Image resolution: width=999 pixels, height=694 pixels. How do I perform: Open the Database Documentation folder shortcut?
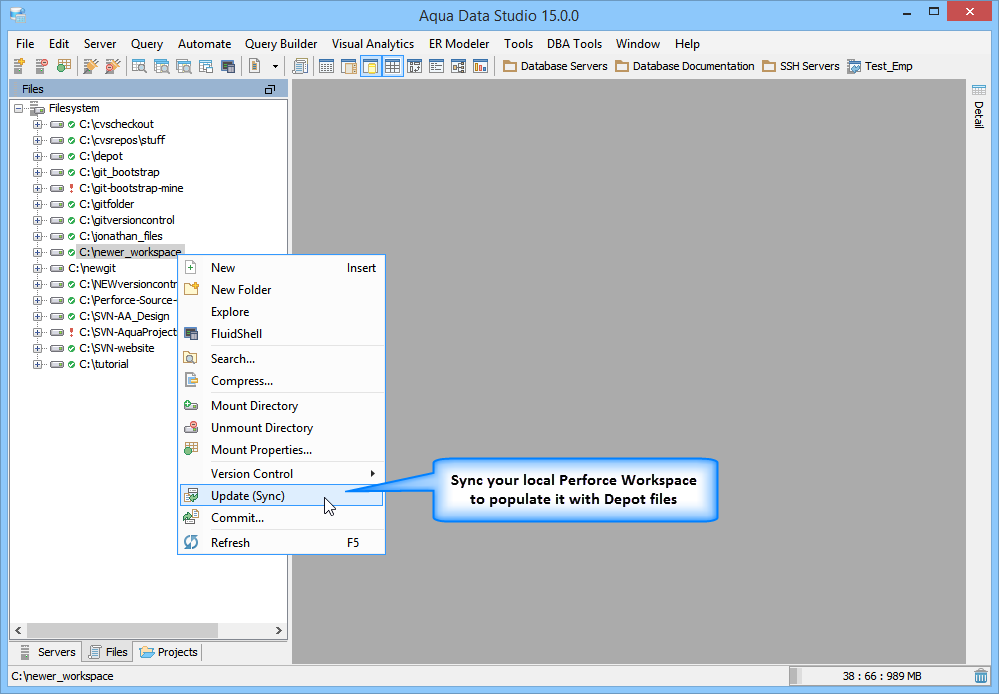point(685,66)
